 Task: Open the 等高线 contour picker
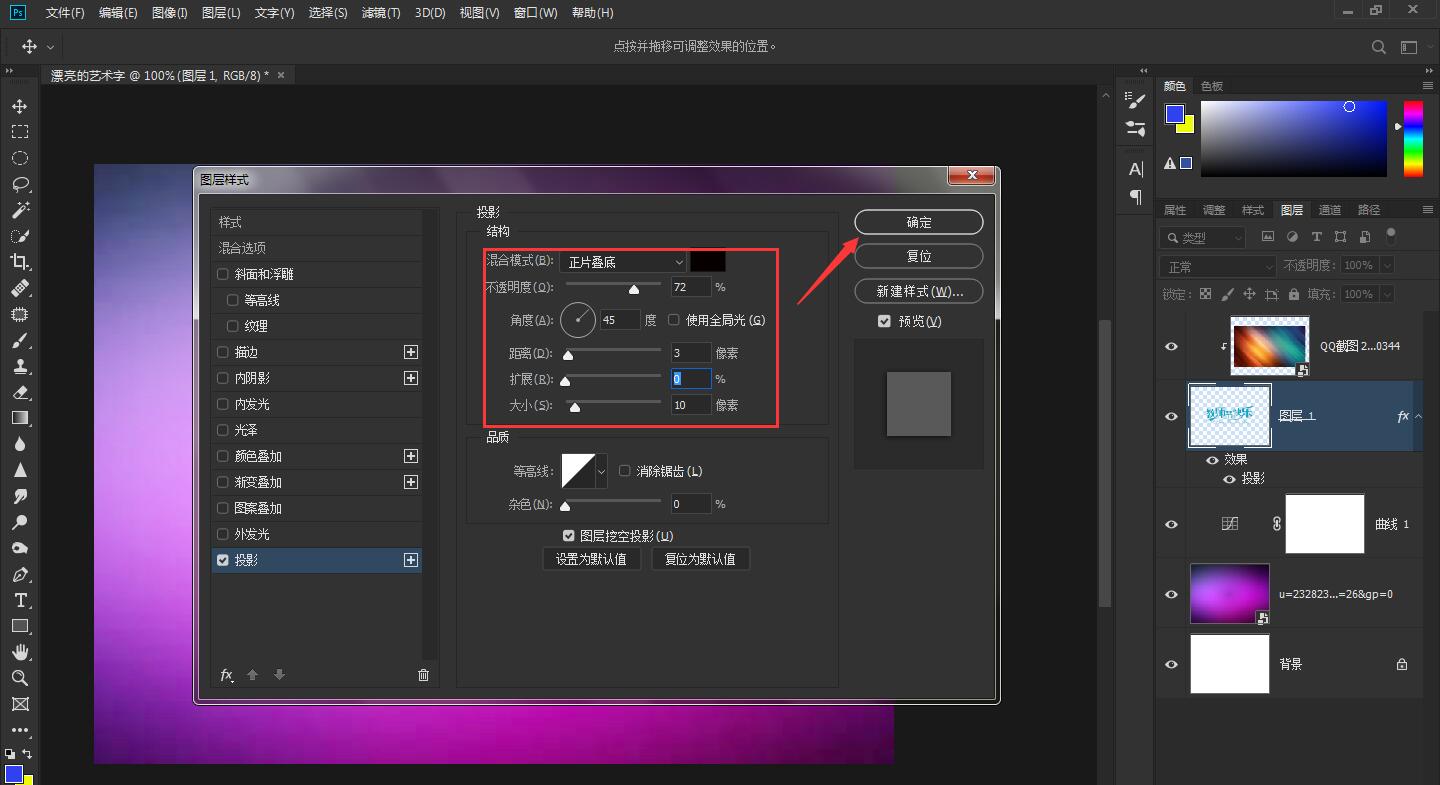[584, 469]
